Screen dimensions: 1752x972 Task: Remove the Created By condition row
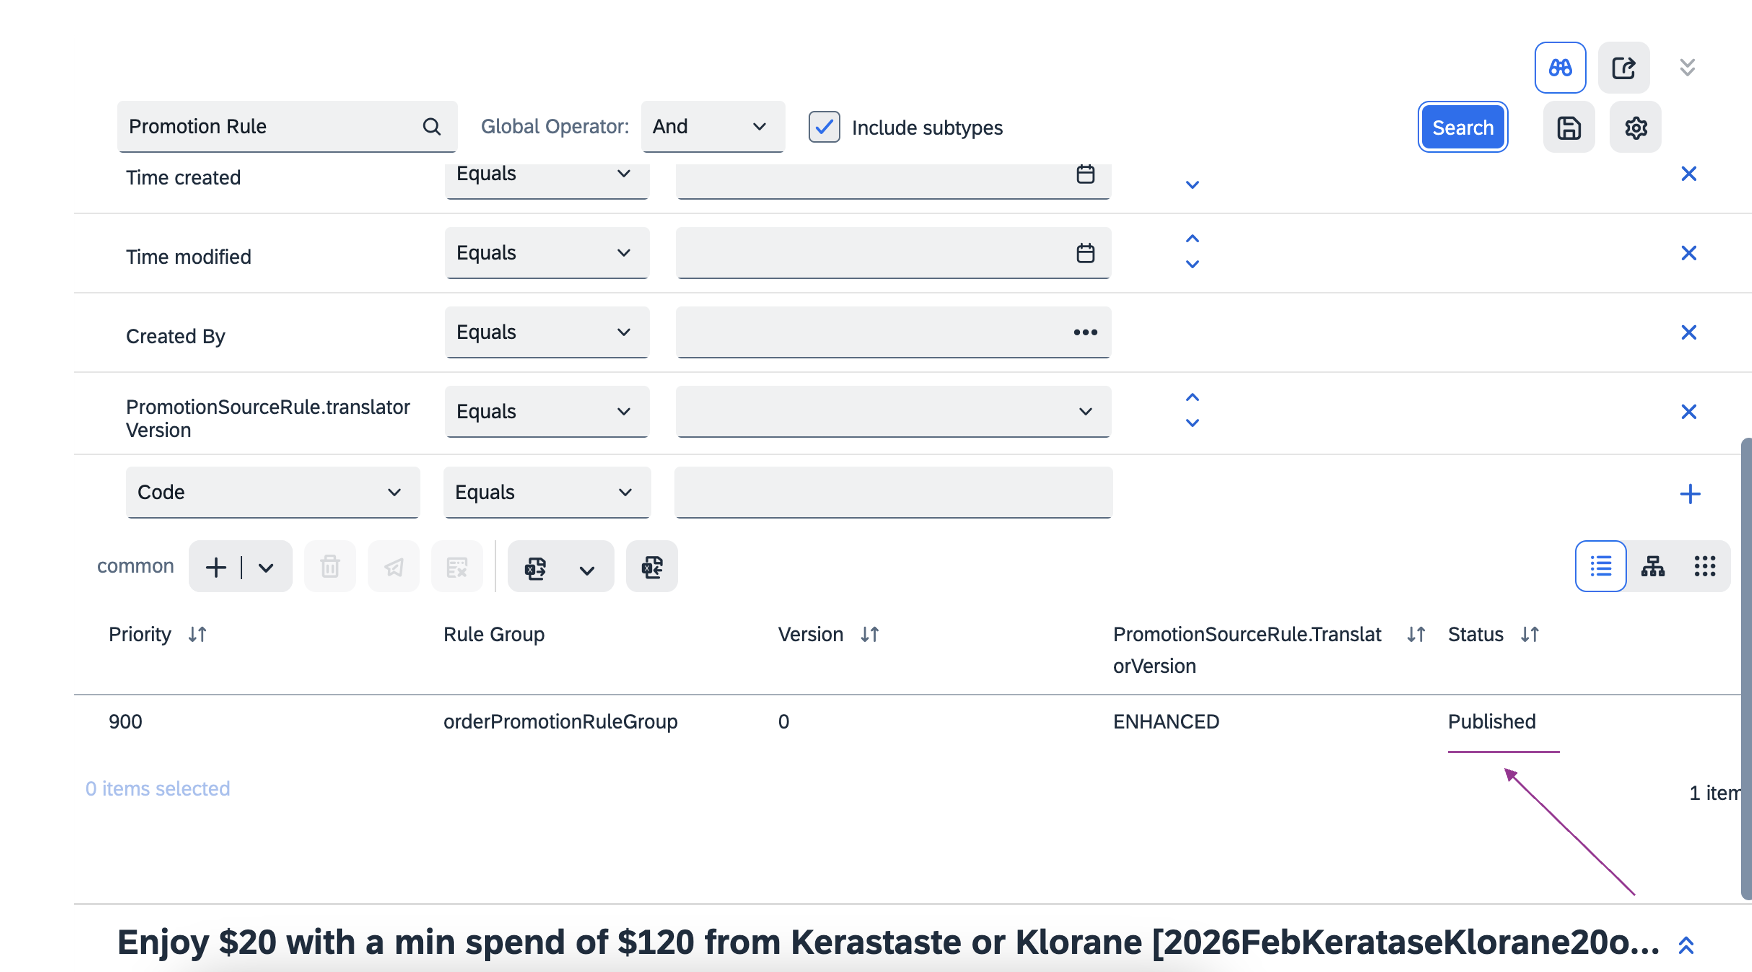1688,332
